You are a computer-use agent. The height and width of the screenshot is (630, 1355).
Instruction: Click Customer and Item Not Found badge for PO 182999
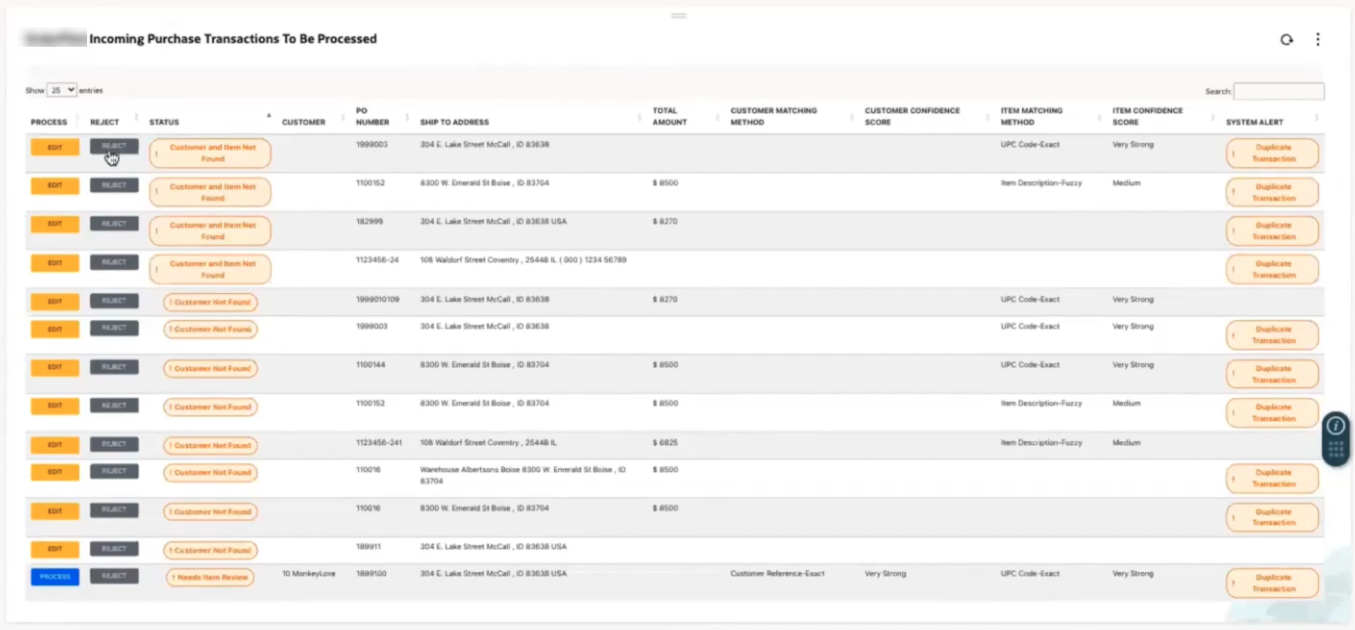point(210,231)
